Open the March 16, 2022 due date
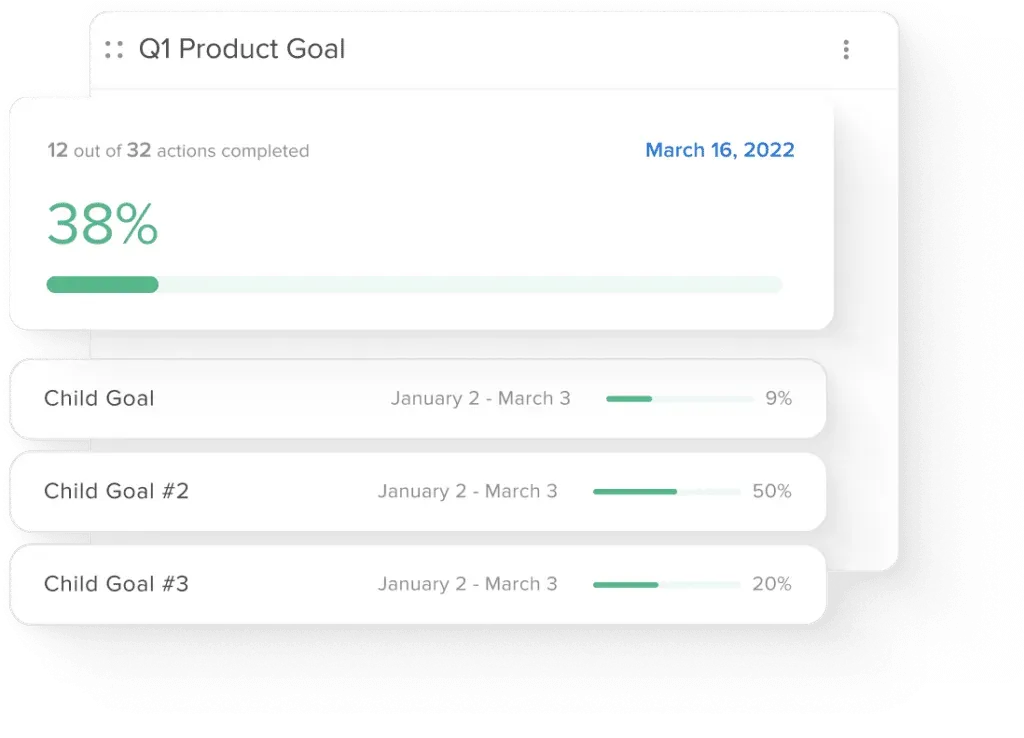 (720, 150)
